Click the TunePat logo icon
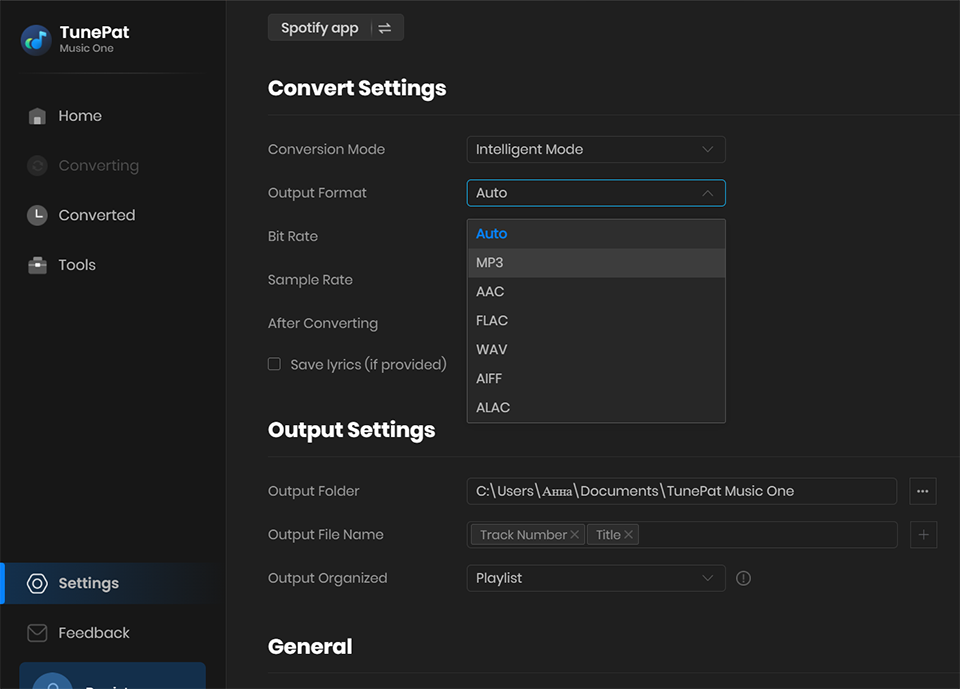This screenshot has height=689, width=960. click(36, 40)
